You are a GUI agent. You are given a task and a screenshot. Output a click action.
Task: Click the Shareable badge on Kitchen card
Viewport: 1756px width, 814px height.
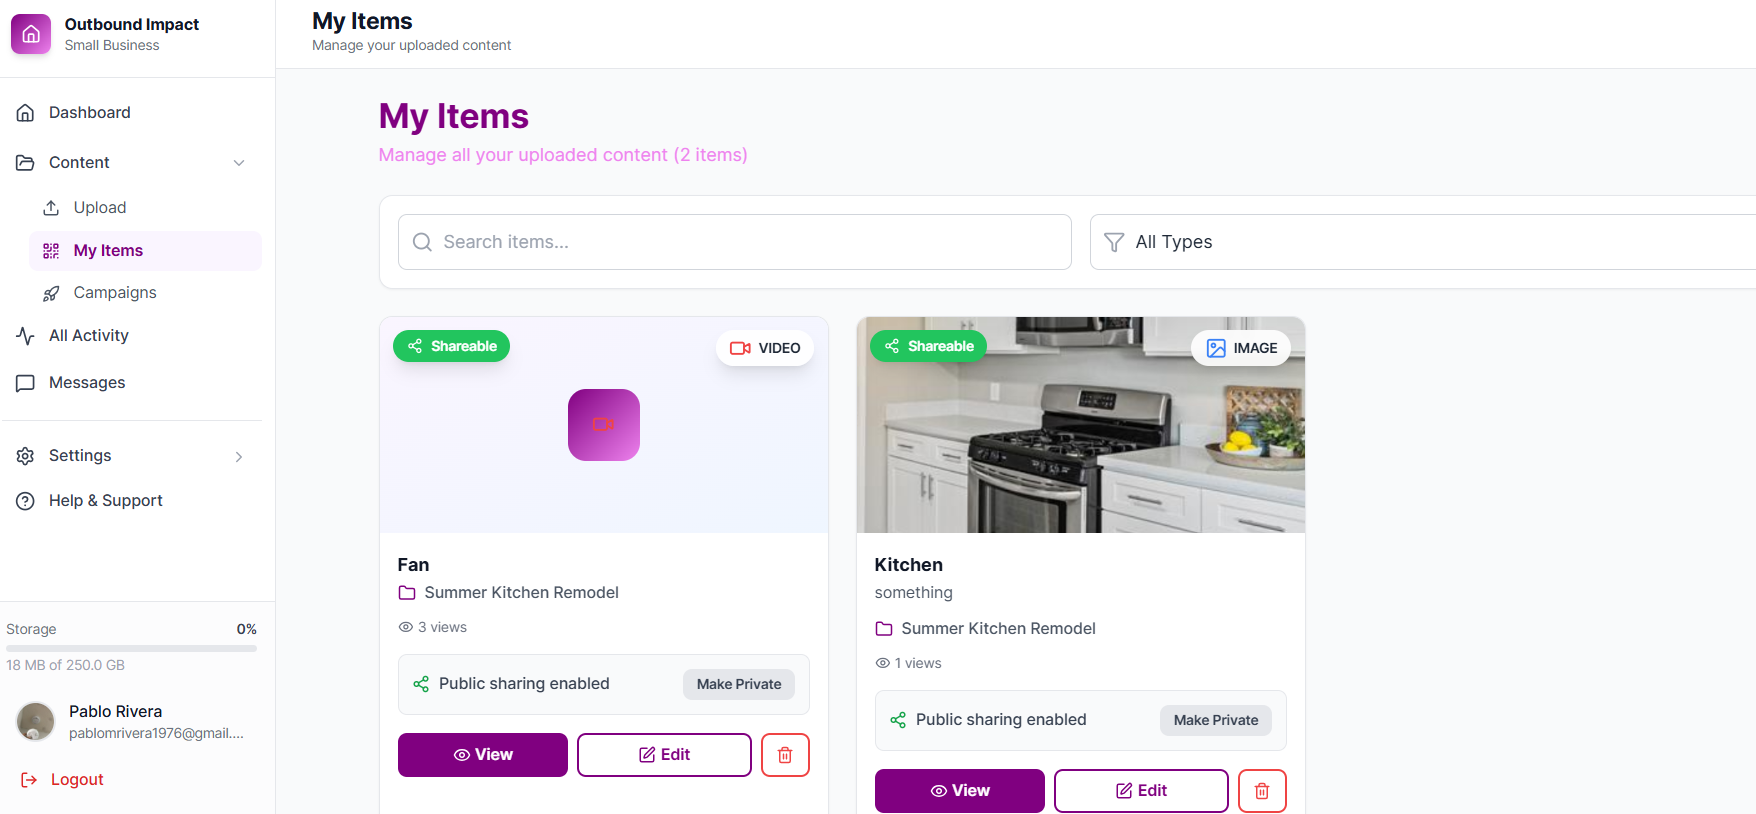click(929, 346)
